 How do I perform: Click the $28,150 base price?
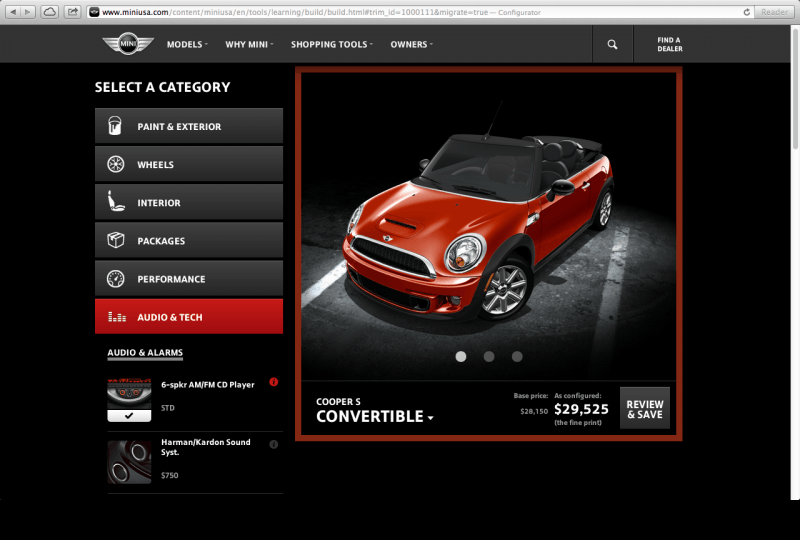(x=534, y=411)
